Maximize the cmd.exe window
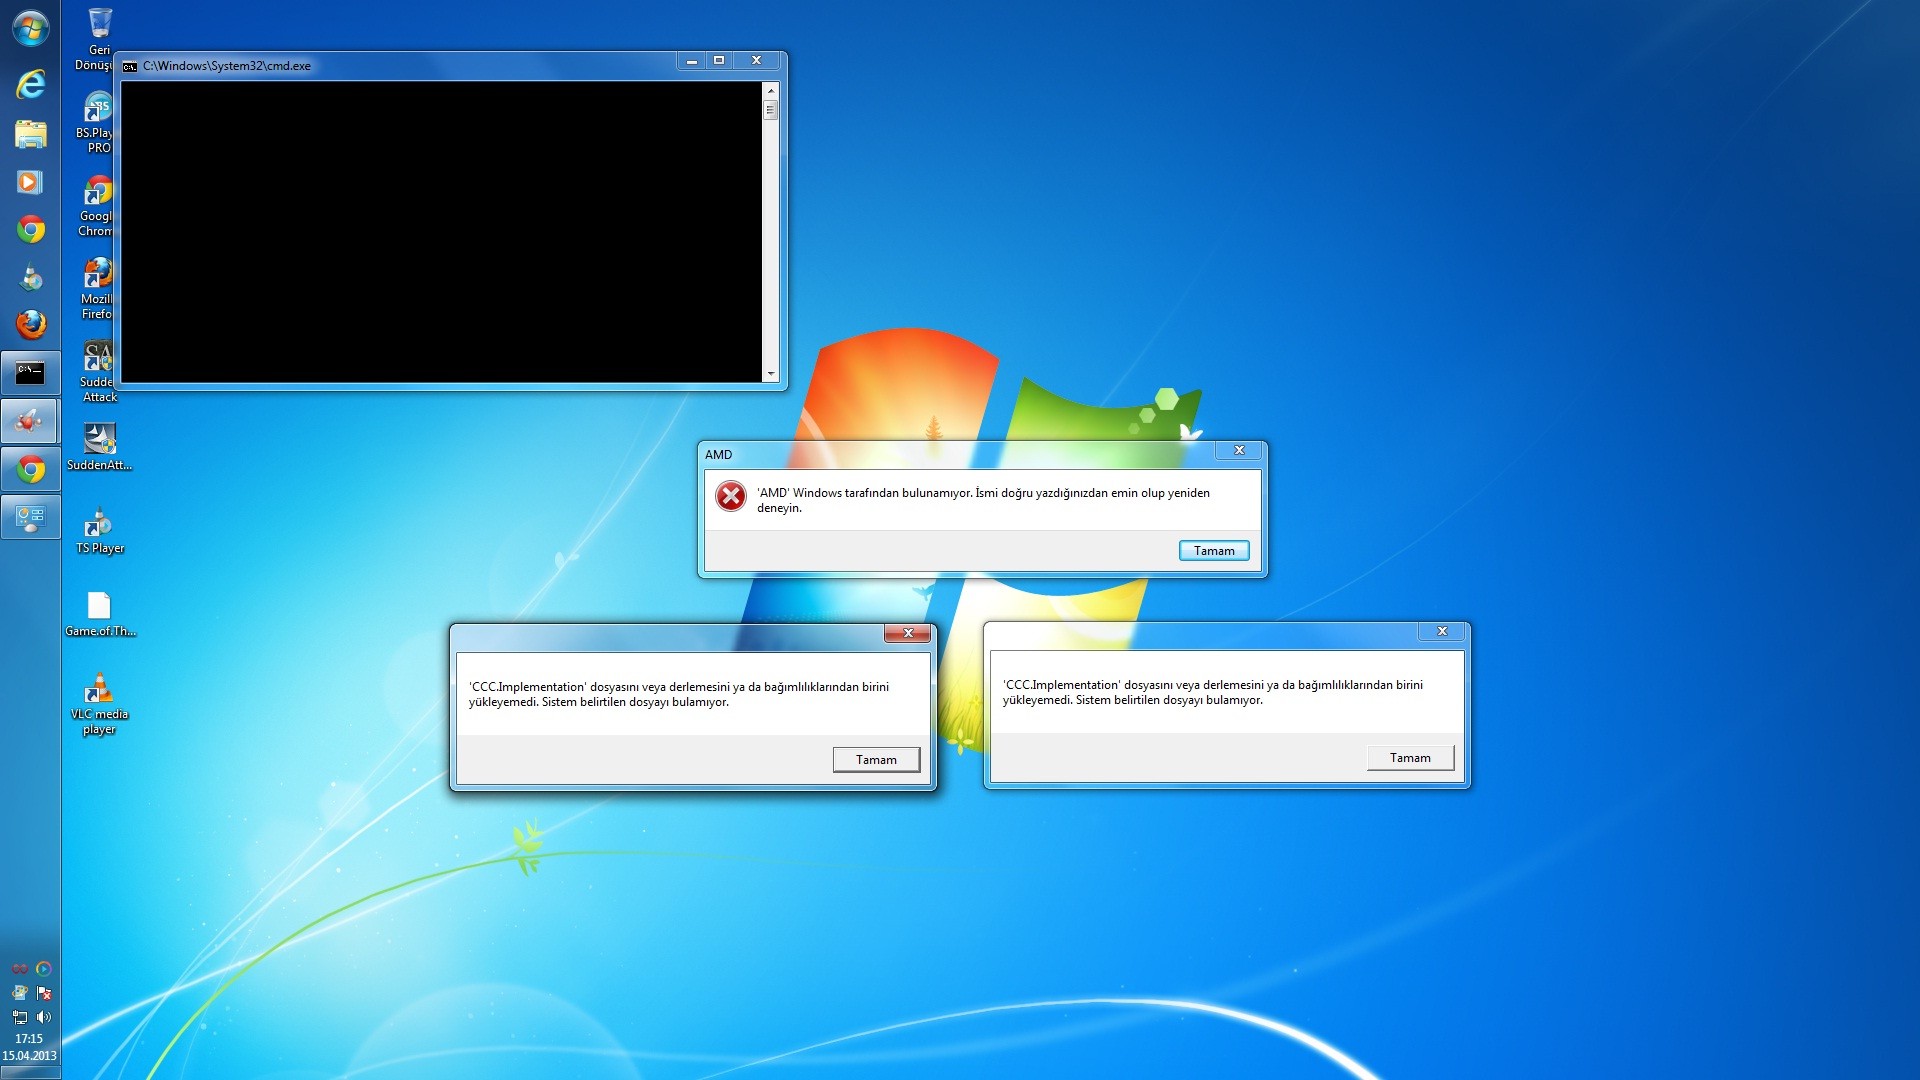 tap(718, 61)
